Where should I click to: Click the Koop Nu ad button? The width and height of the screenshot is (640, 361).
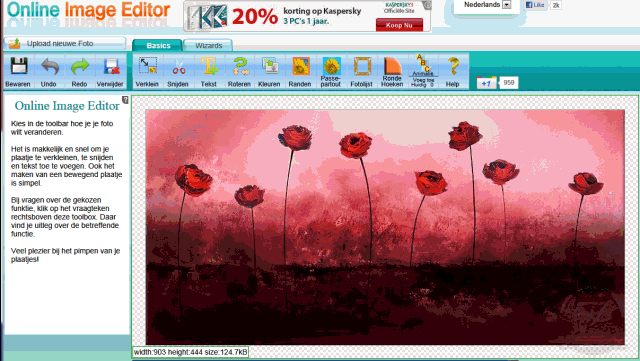(399, 25)
